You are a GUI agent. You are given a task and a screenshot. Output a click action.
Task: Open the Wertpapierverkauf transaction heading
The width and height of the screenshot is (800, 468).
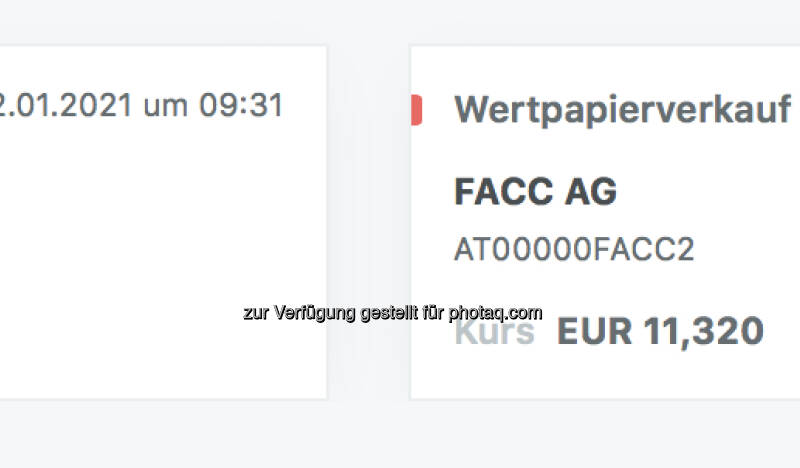coord(623,110)
